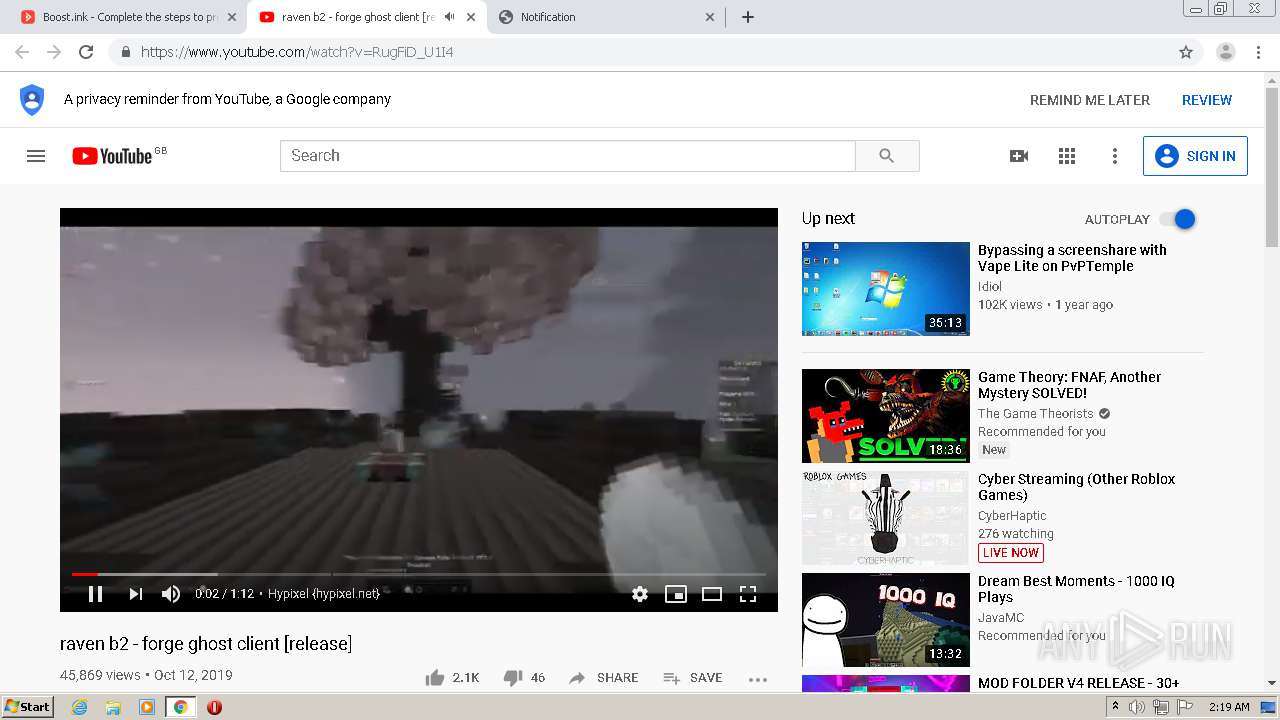Go forward in browser history
This screenshot has height=720, width=1280.
coord(54,52)
